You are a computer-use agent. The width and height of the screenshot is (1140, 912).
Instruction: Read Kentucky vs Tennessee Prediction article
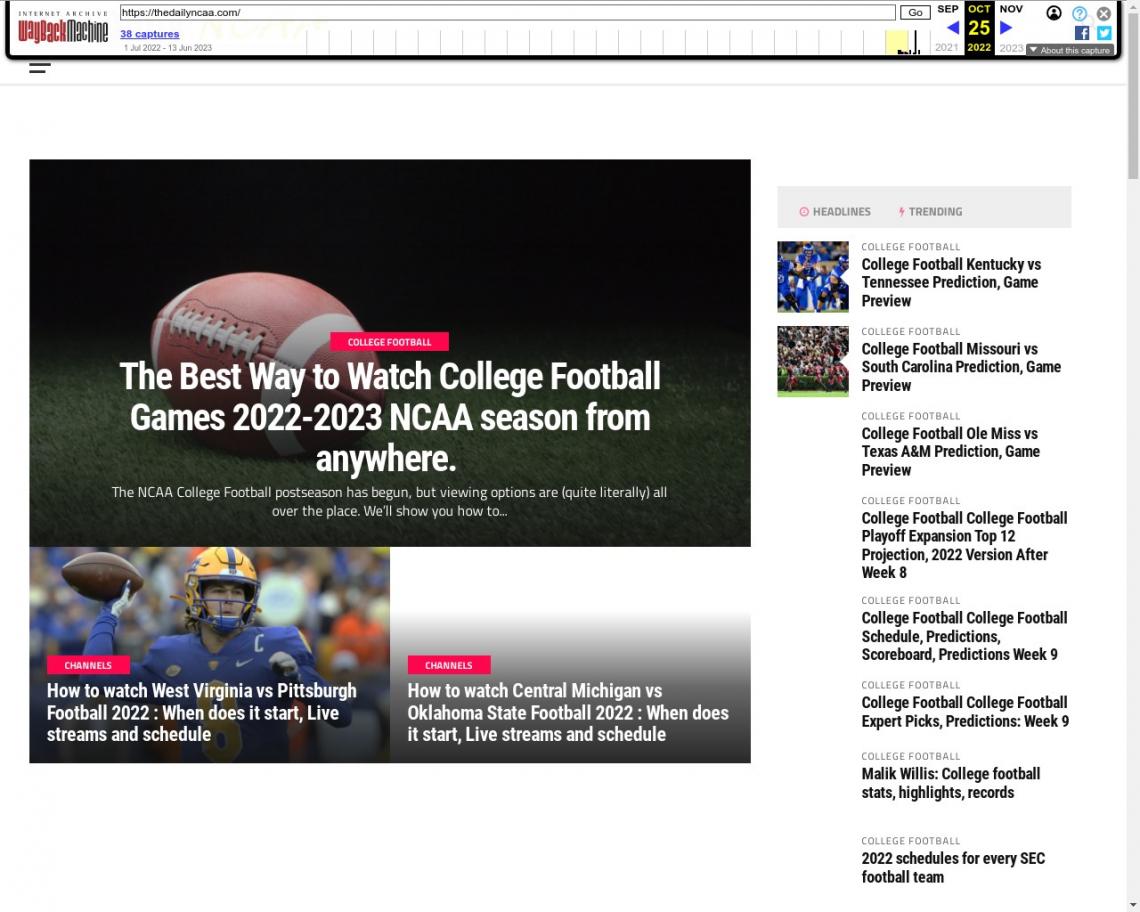tap(951, 282)
